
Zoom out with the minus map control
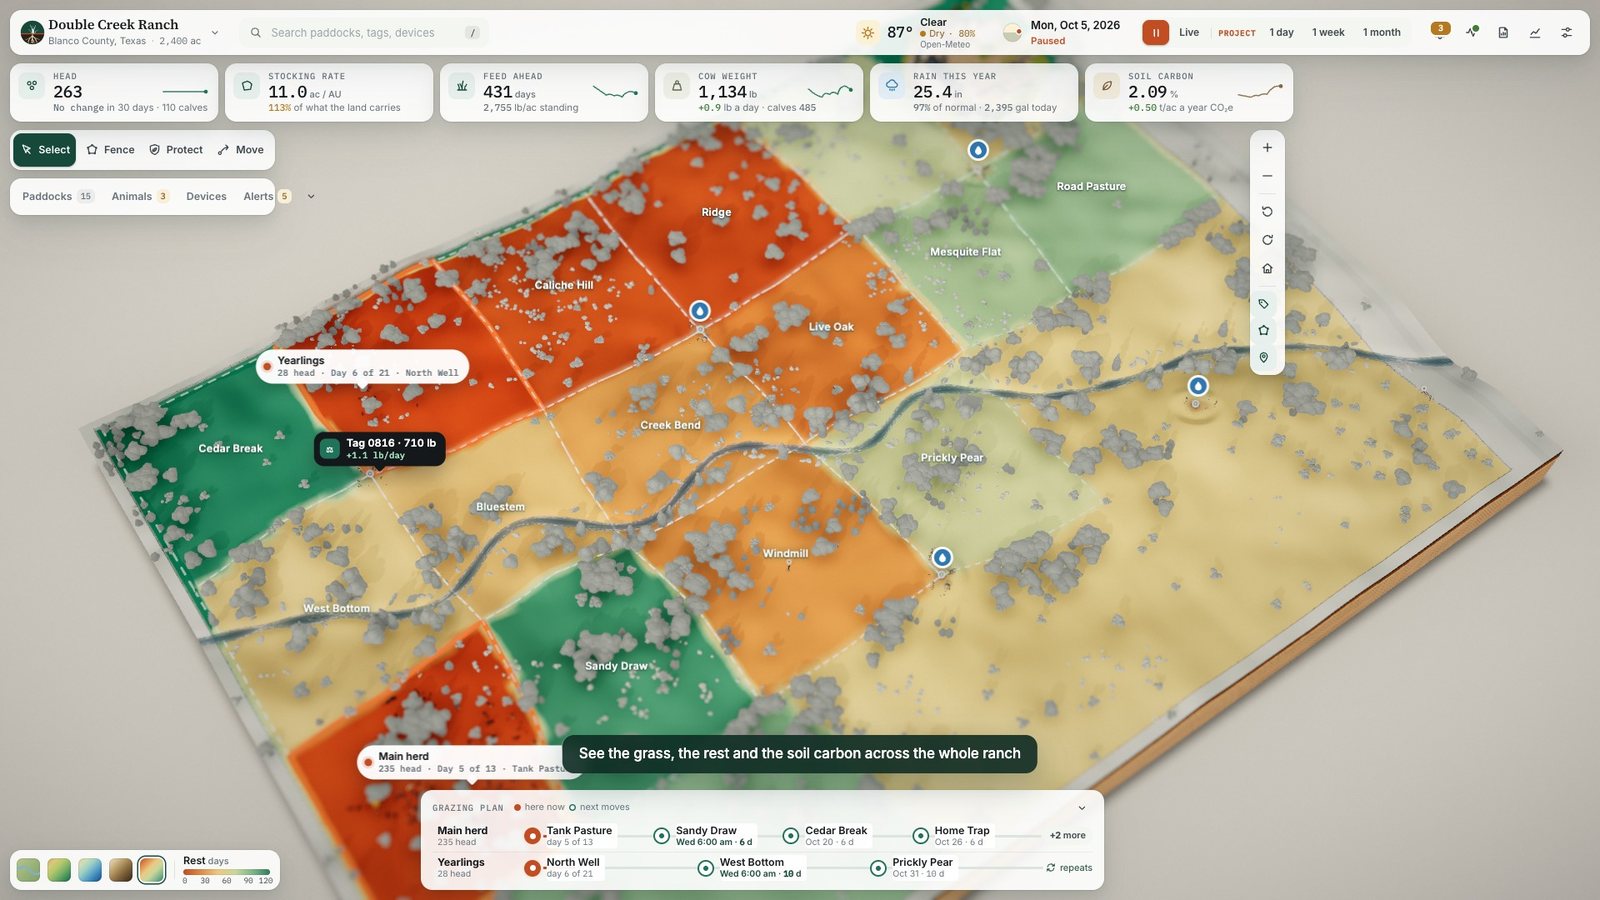pyautogui.click(x=1267, y=176)
